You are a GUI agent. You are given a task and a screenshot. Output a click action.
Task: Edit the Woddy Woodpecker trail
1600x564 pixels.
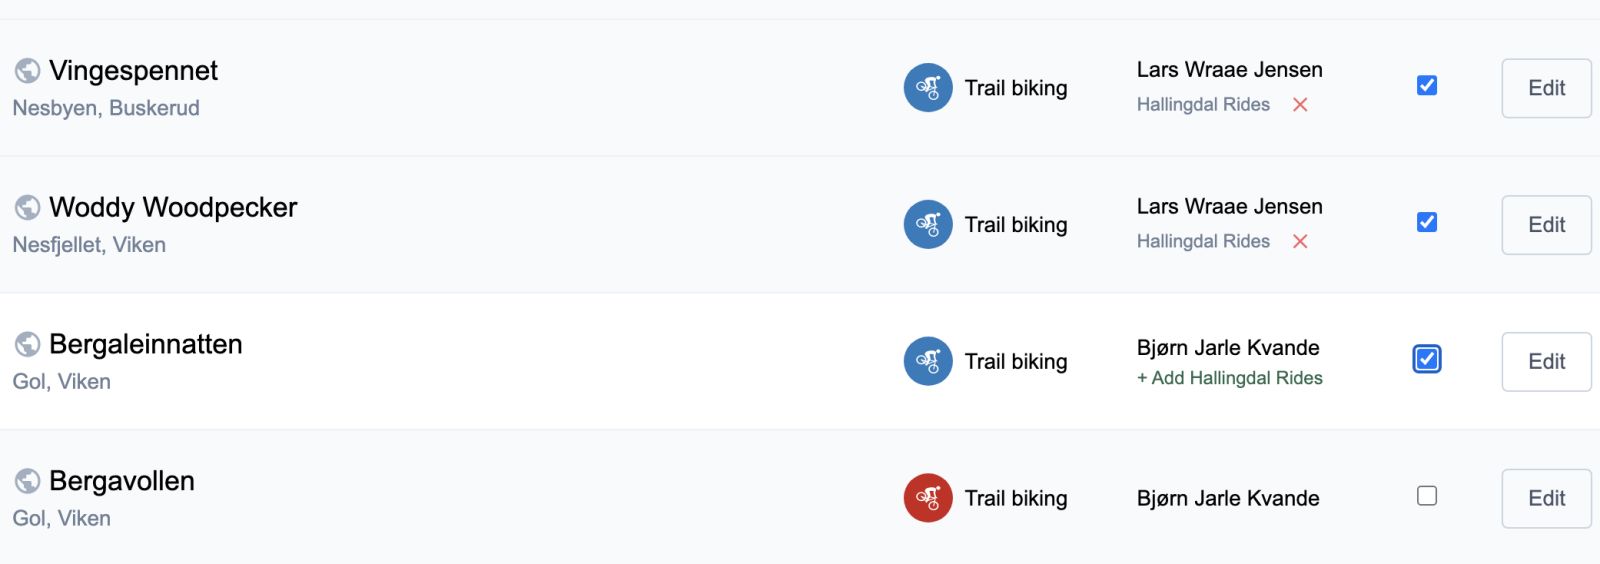[x=1546, y=225]
